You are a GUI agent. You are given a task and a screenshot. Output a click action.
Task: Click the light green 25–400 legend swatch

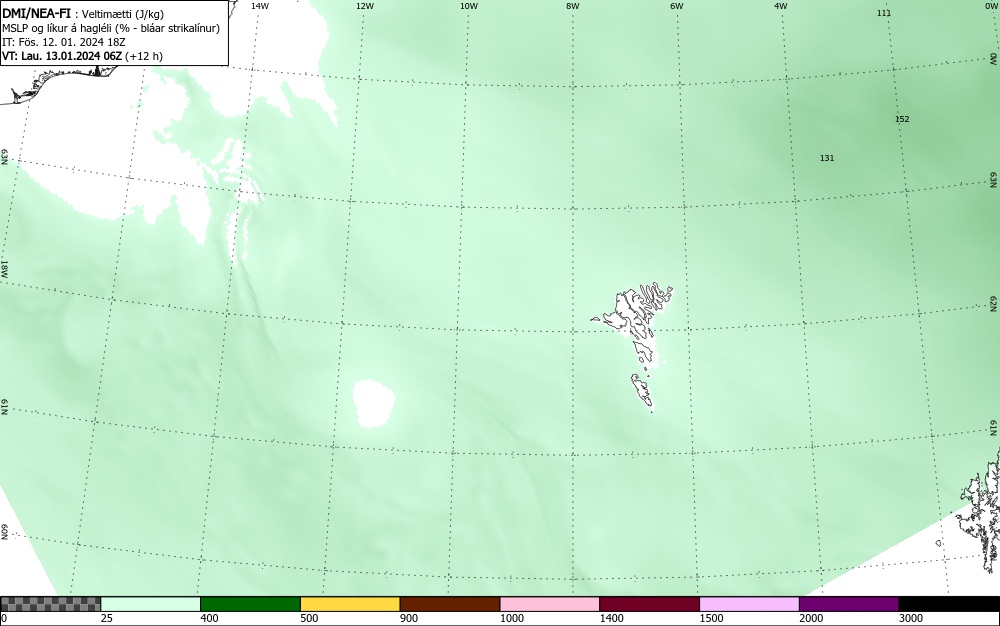coord(151,604)
